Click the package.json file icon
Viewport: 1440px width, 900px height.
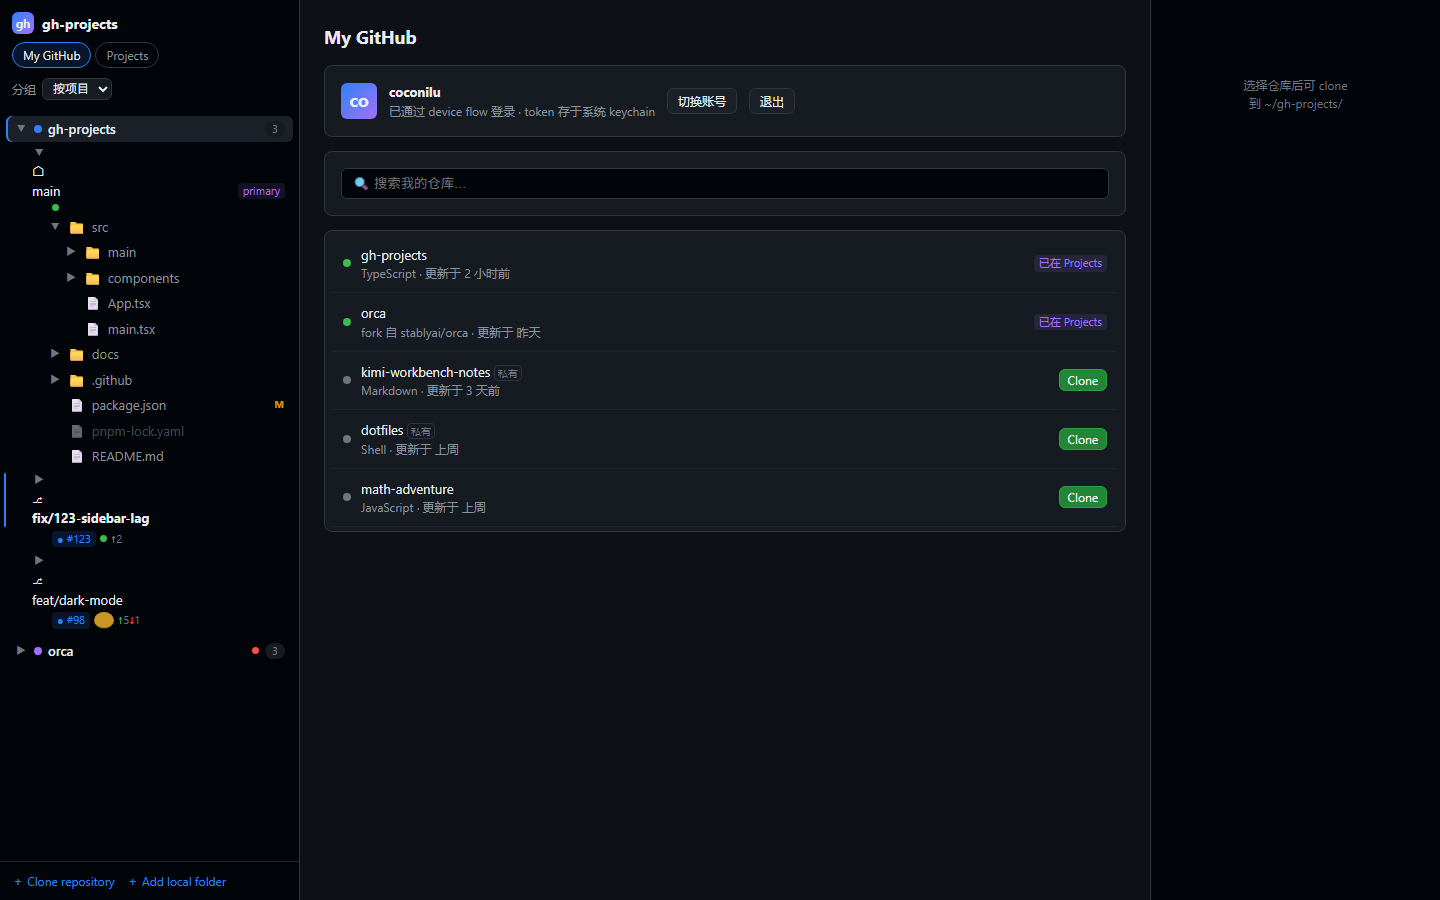[77, 406]
